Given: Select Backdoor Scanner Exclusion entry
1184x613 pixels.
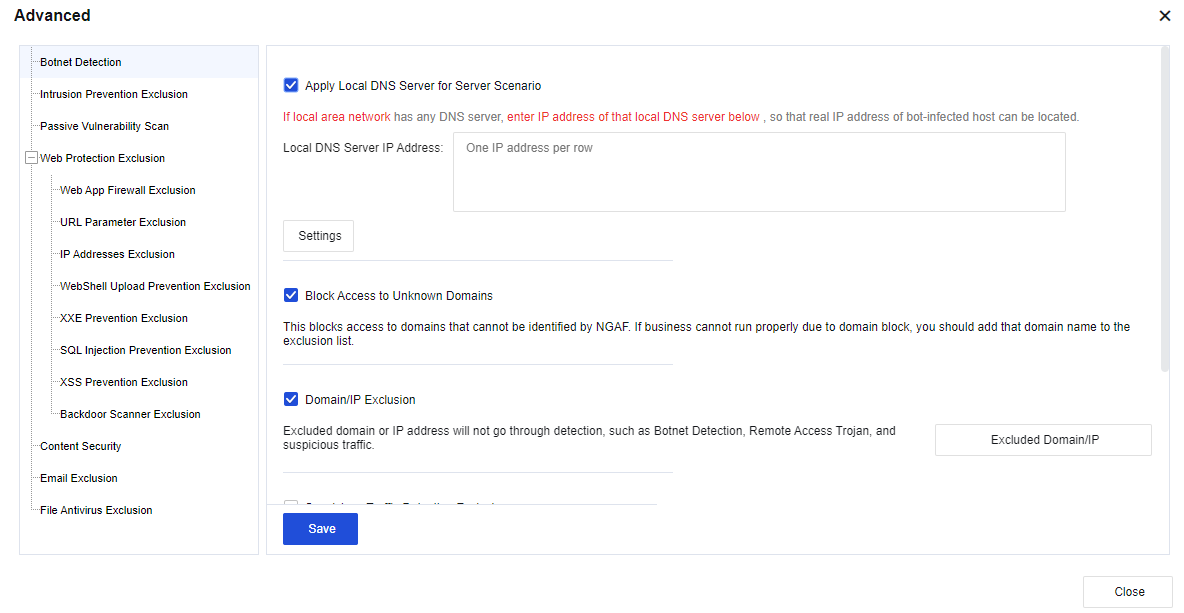Looking at the screenshot, I should click(130, 414).
